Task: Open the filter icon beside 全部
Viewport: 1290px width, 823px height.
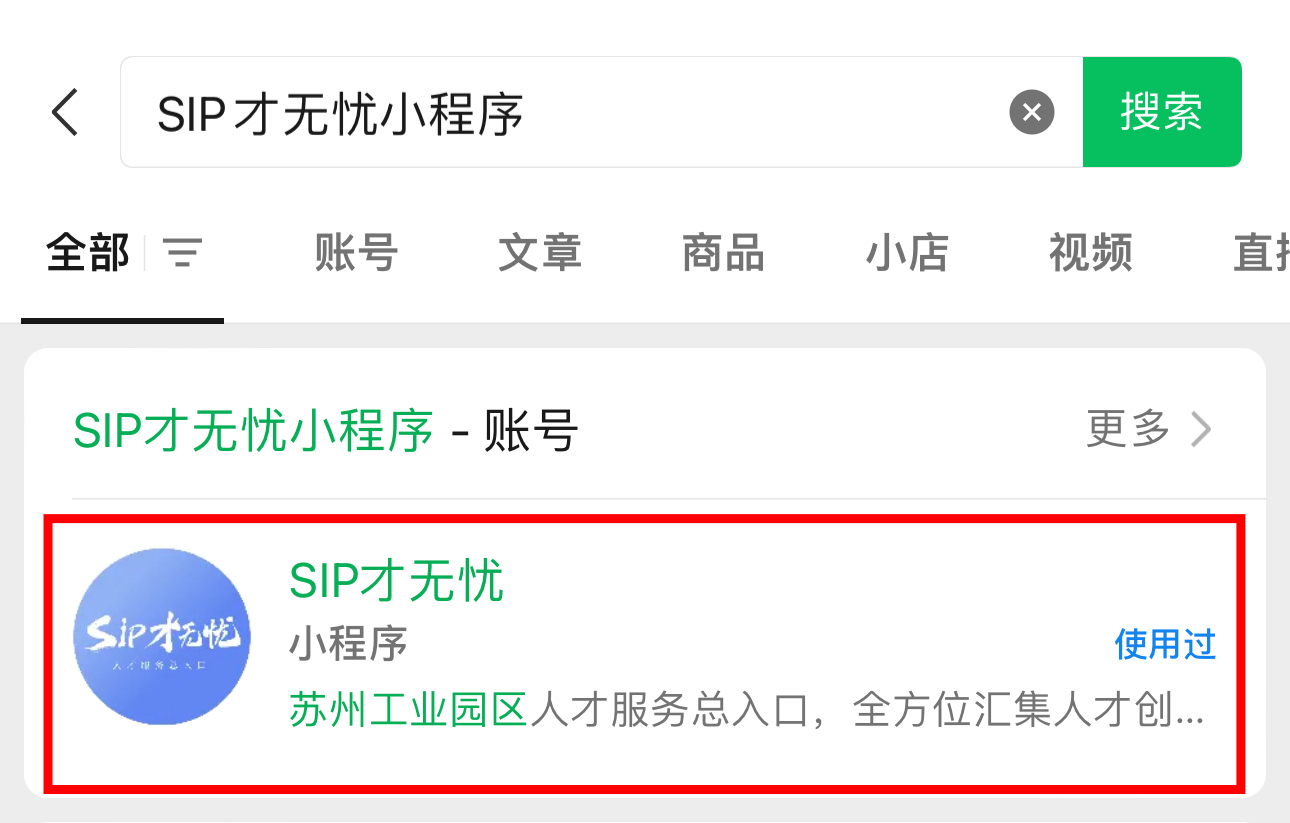Action: pos(183,254)
